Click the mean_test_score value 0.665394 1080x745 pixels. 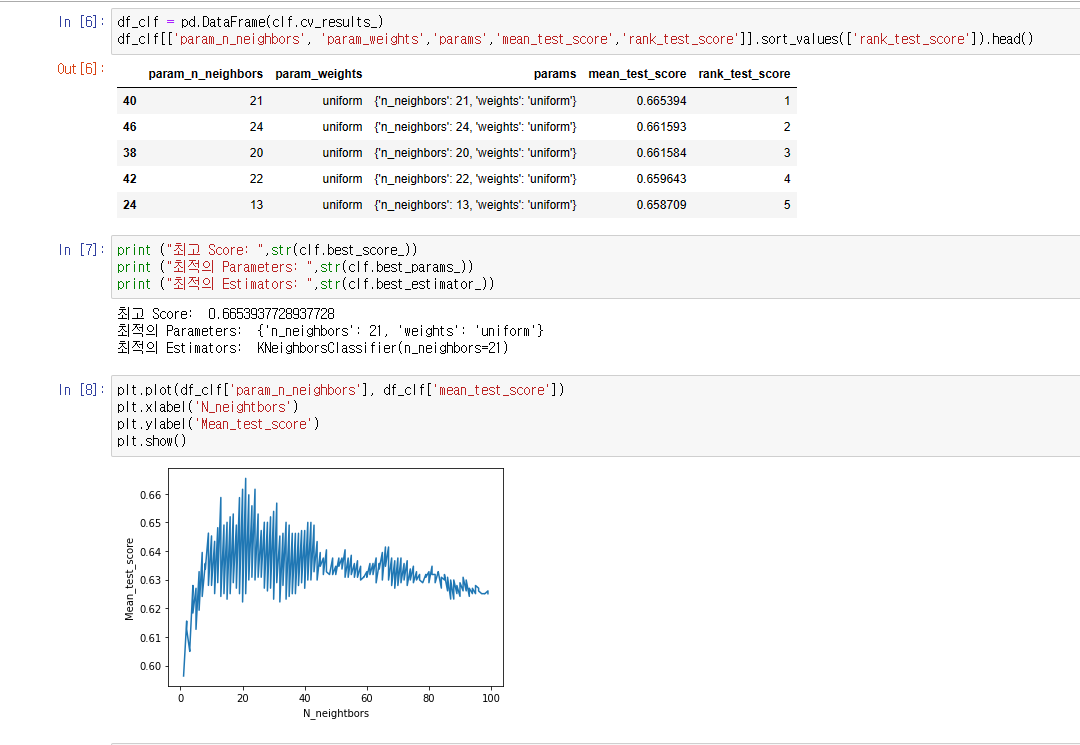click(661, 101)
